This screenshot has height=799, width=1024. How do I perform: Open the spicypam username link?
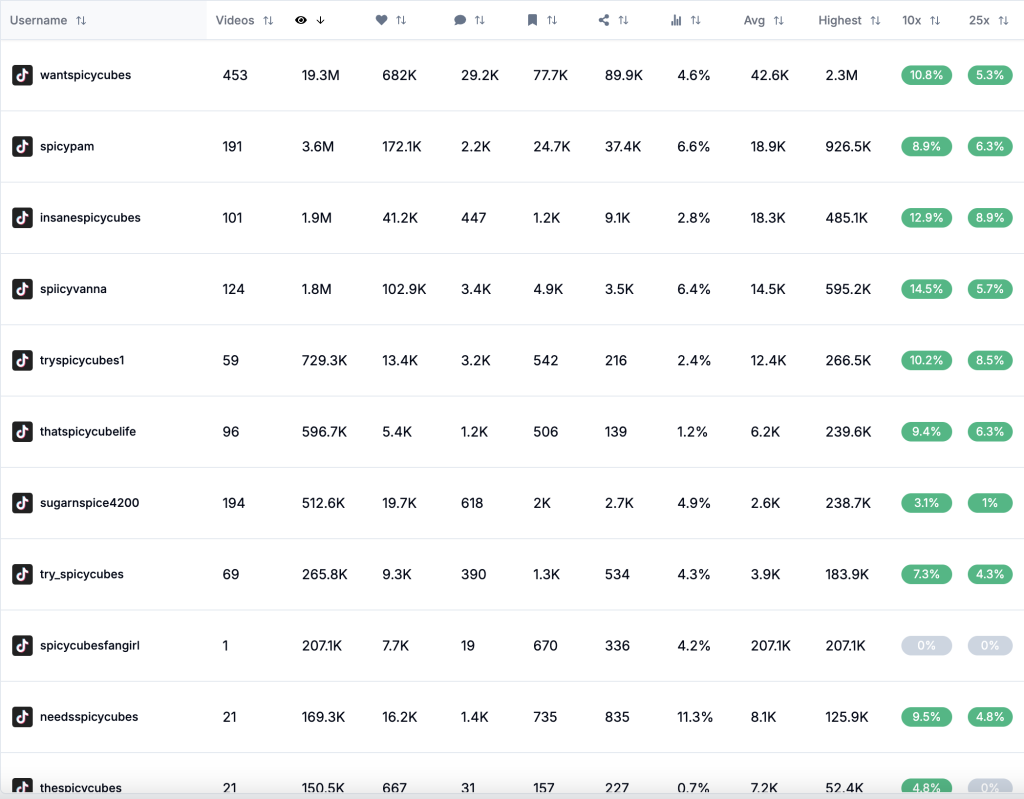click(67, 146)
